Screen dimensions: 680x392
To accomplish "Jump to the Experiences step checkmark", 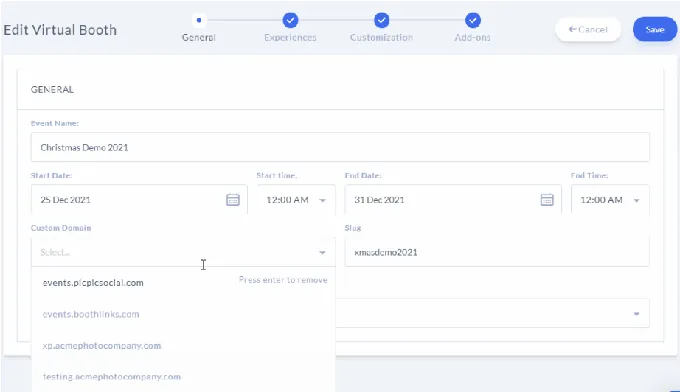I will pos(290,20).
